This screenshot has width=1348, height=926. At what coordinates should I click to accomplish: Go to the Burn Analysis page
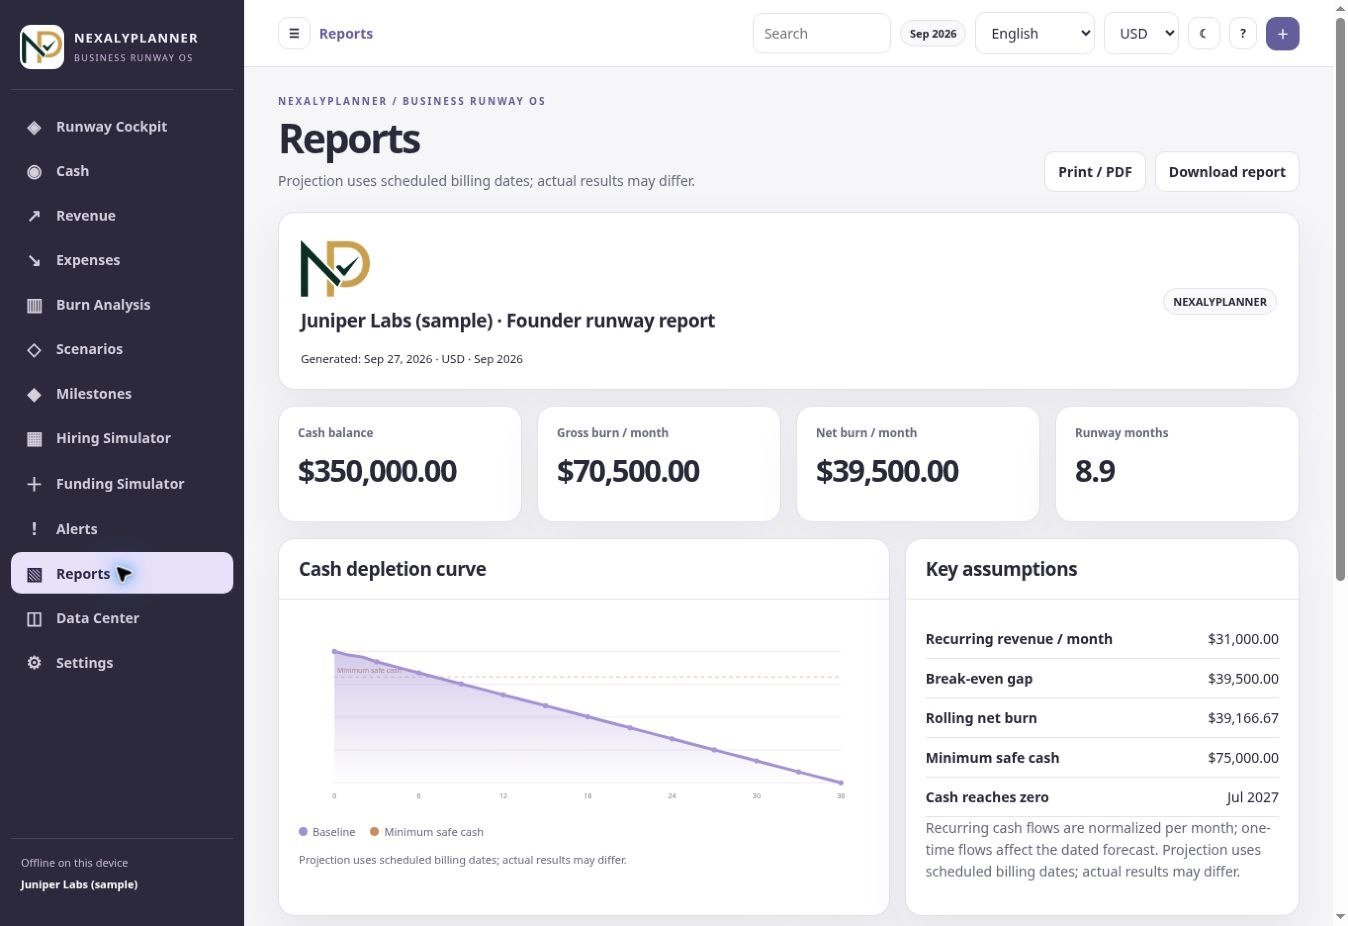pos(122,305)
